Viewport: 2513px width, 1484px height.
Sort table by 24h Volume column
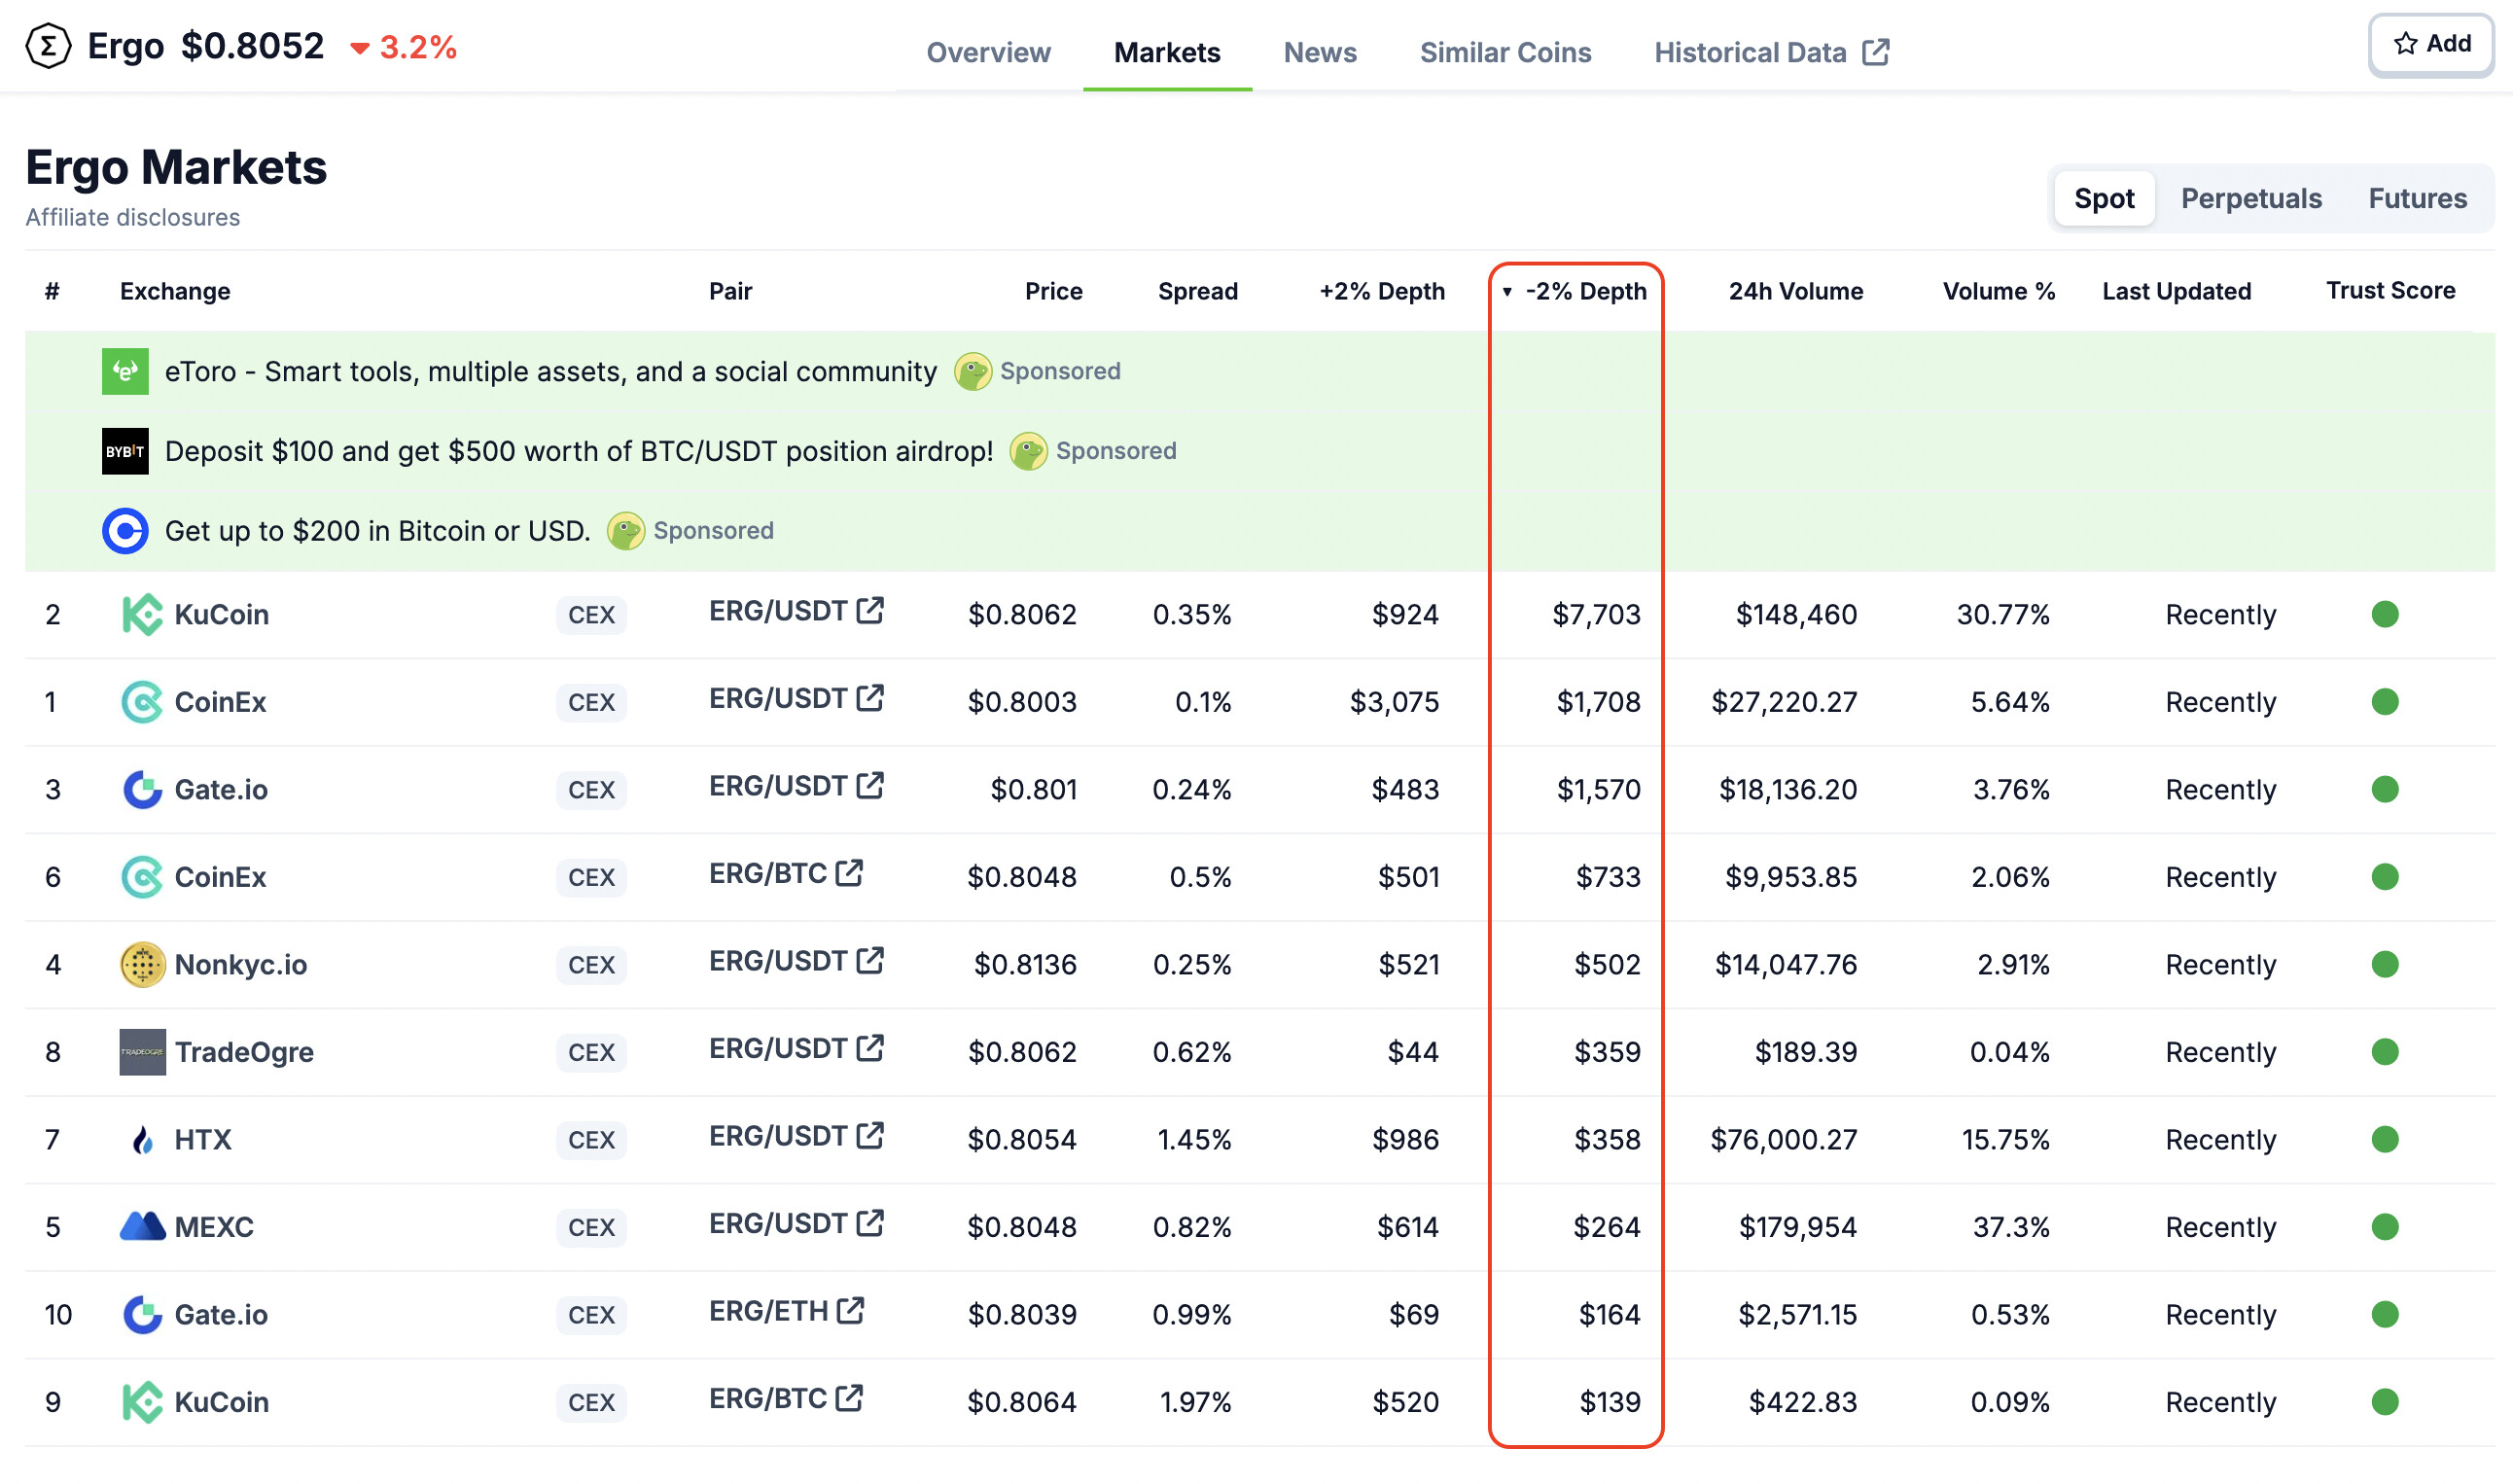pos(1795,291)
